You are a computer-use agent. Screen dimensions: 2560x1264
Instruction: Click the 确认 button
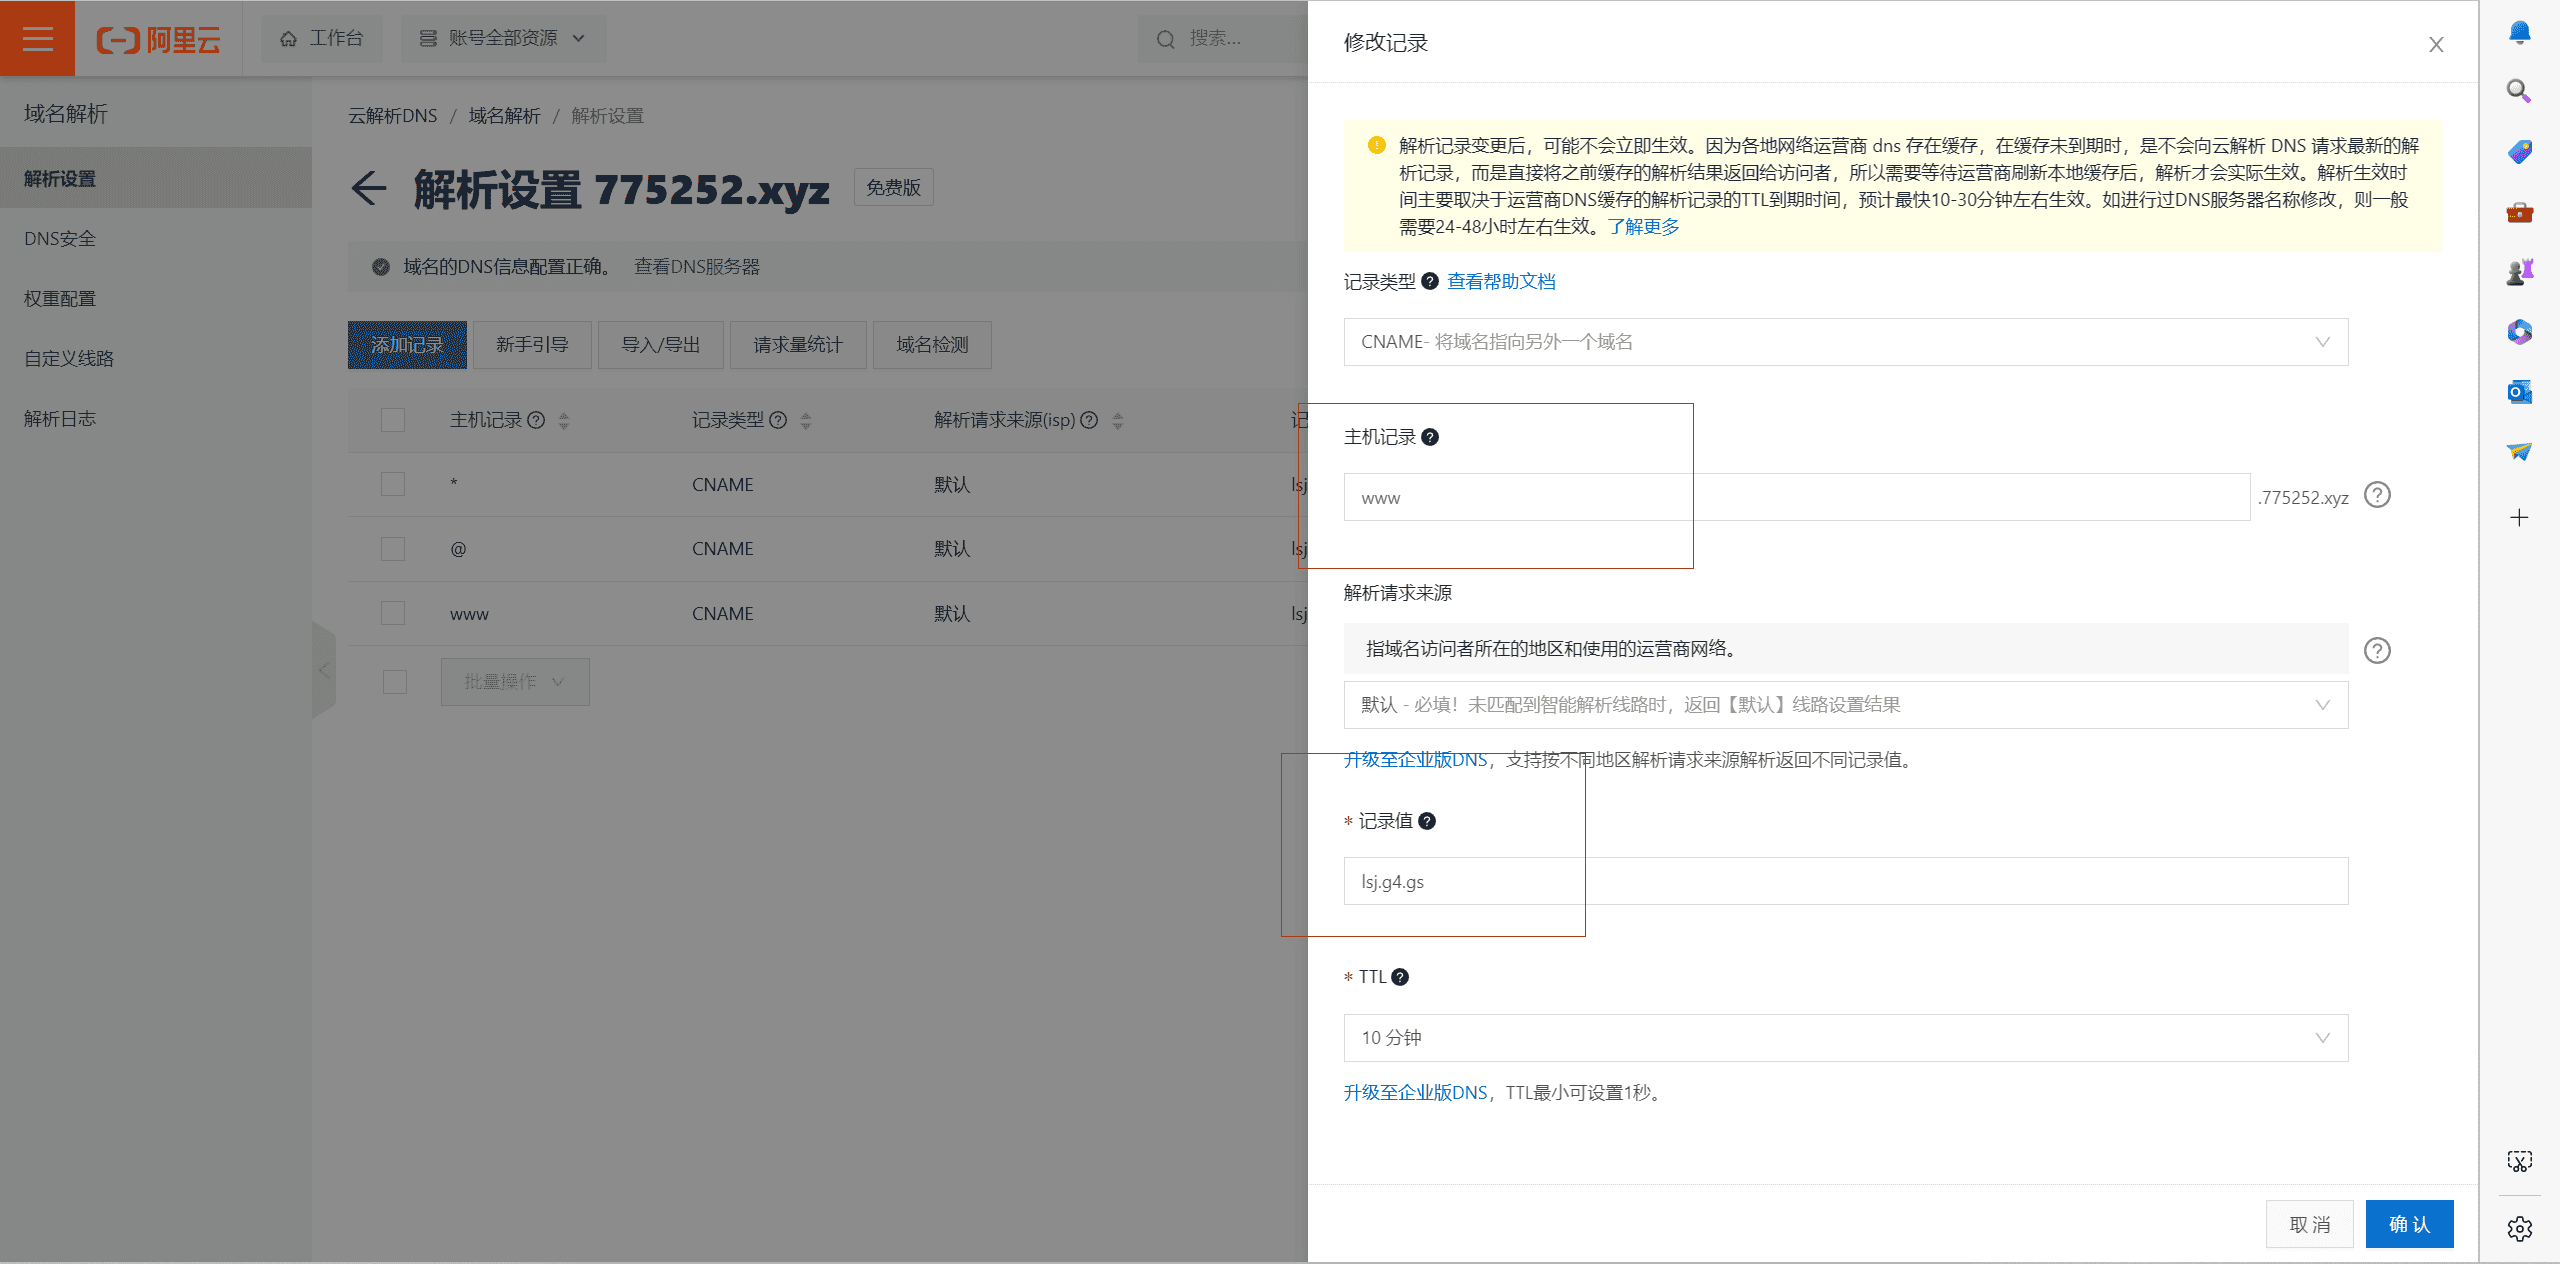pyautogui.click(x=2409, y=1224)
